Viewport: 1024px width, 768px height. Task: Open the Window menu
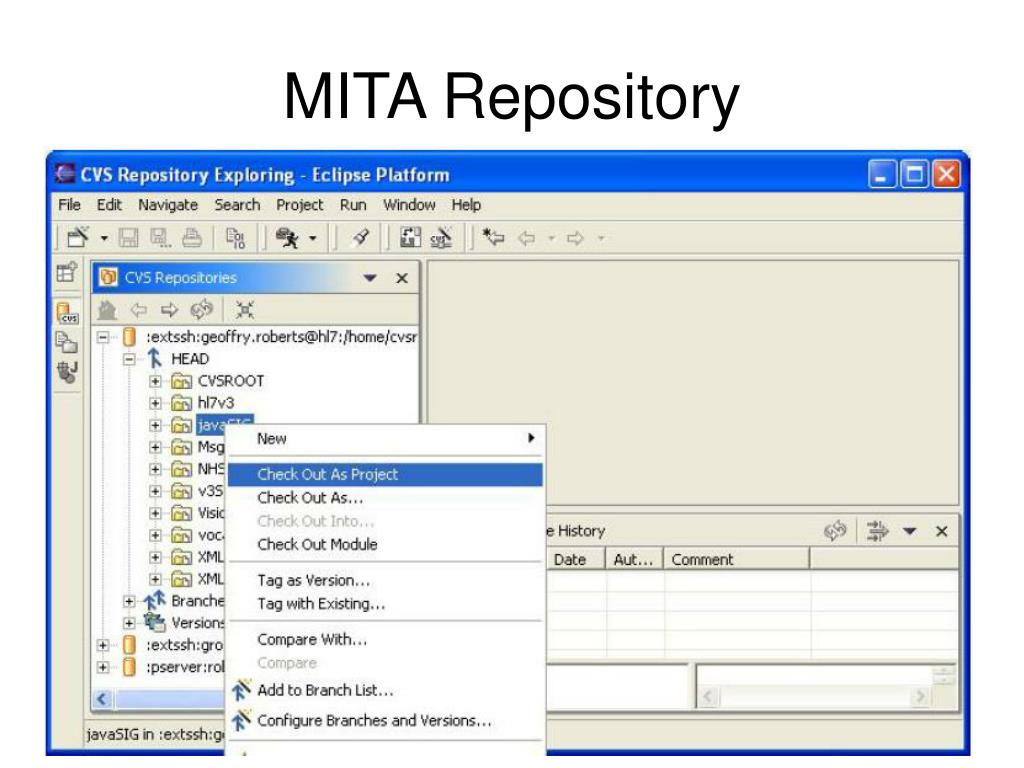[x=409, y=205]
